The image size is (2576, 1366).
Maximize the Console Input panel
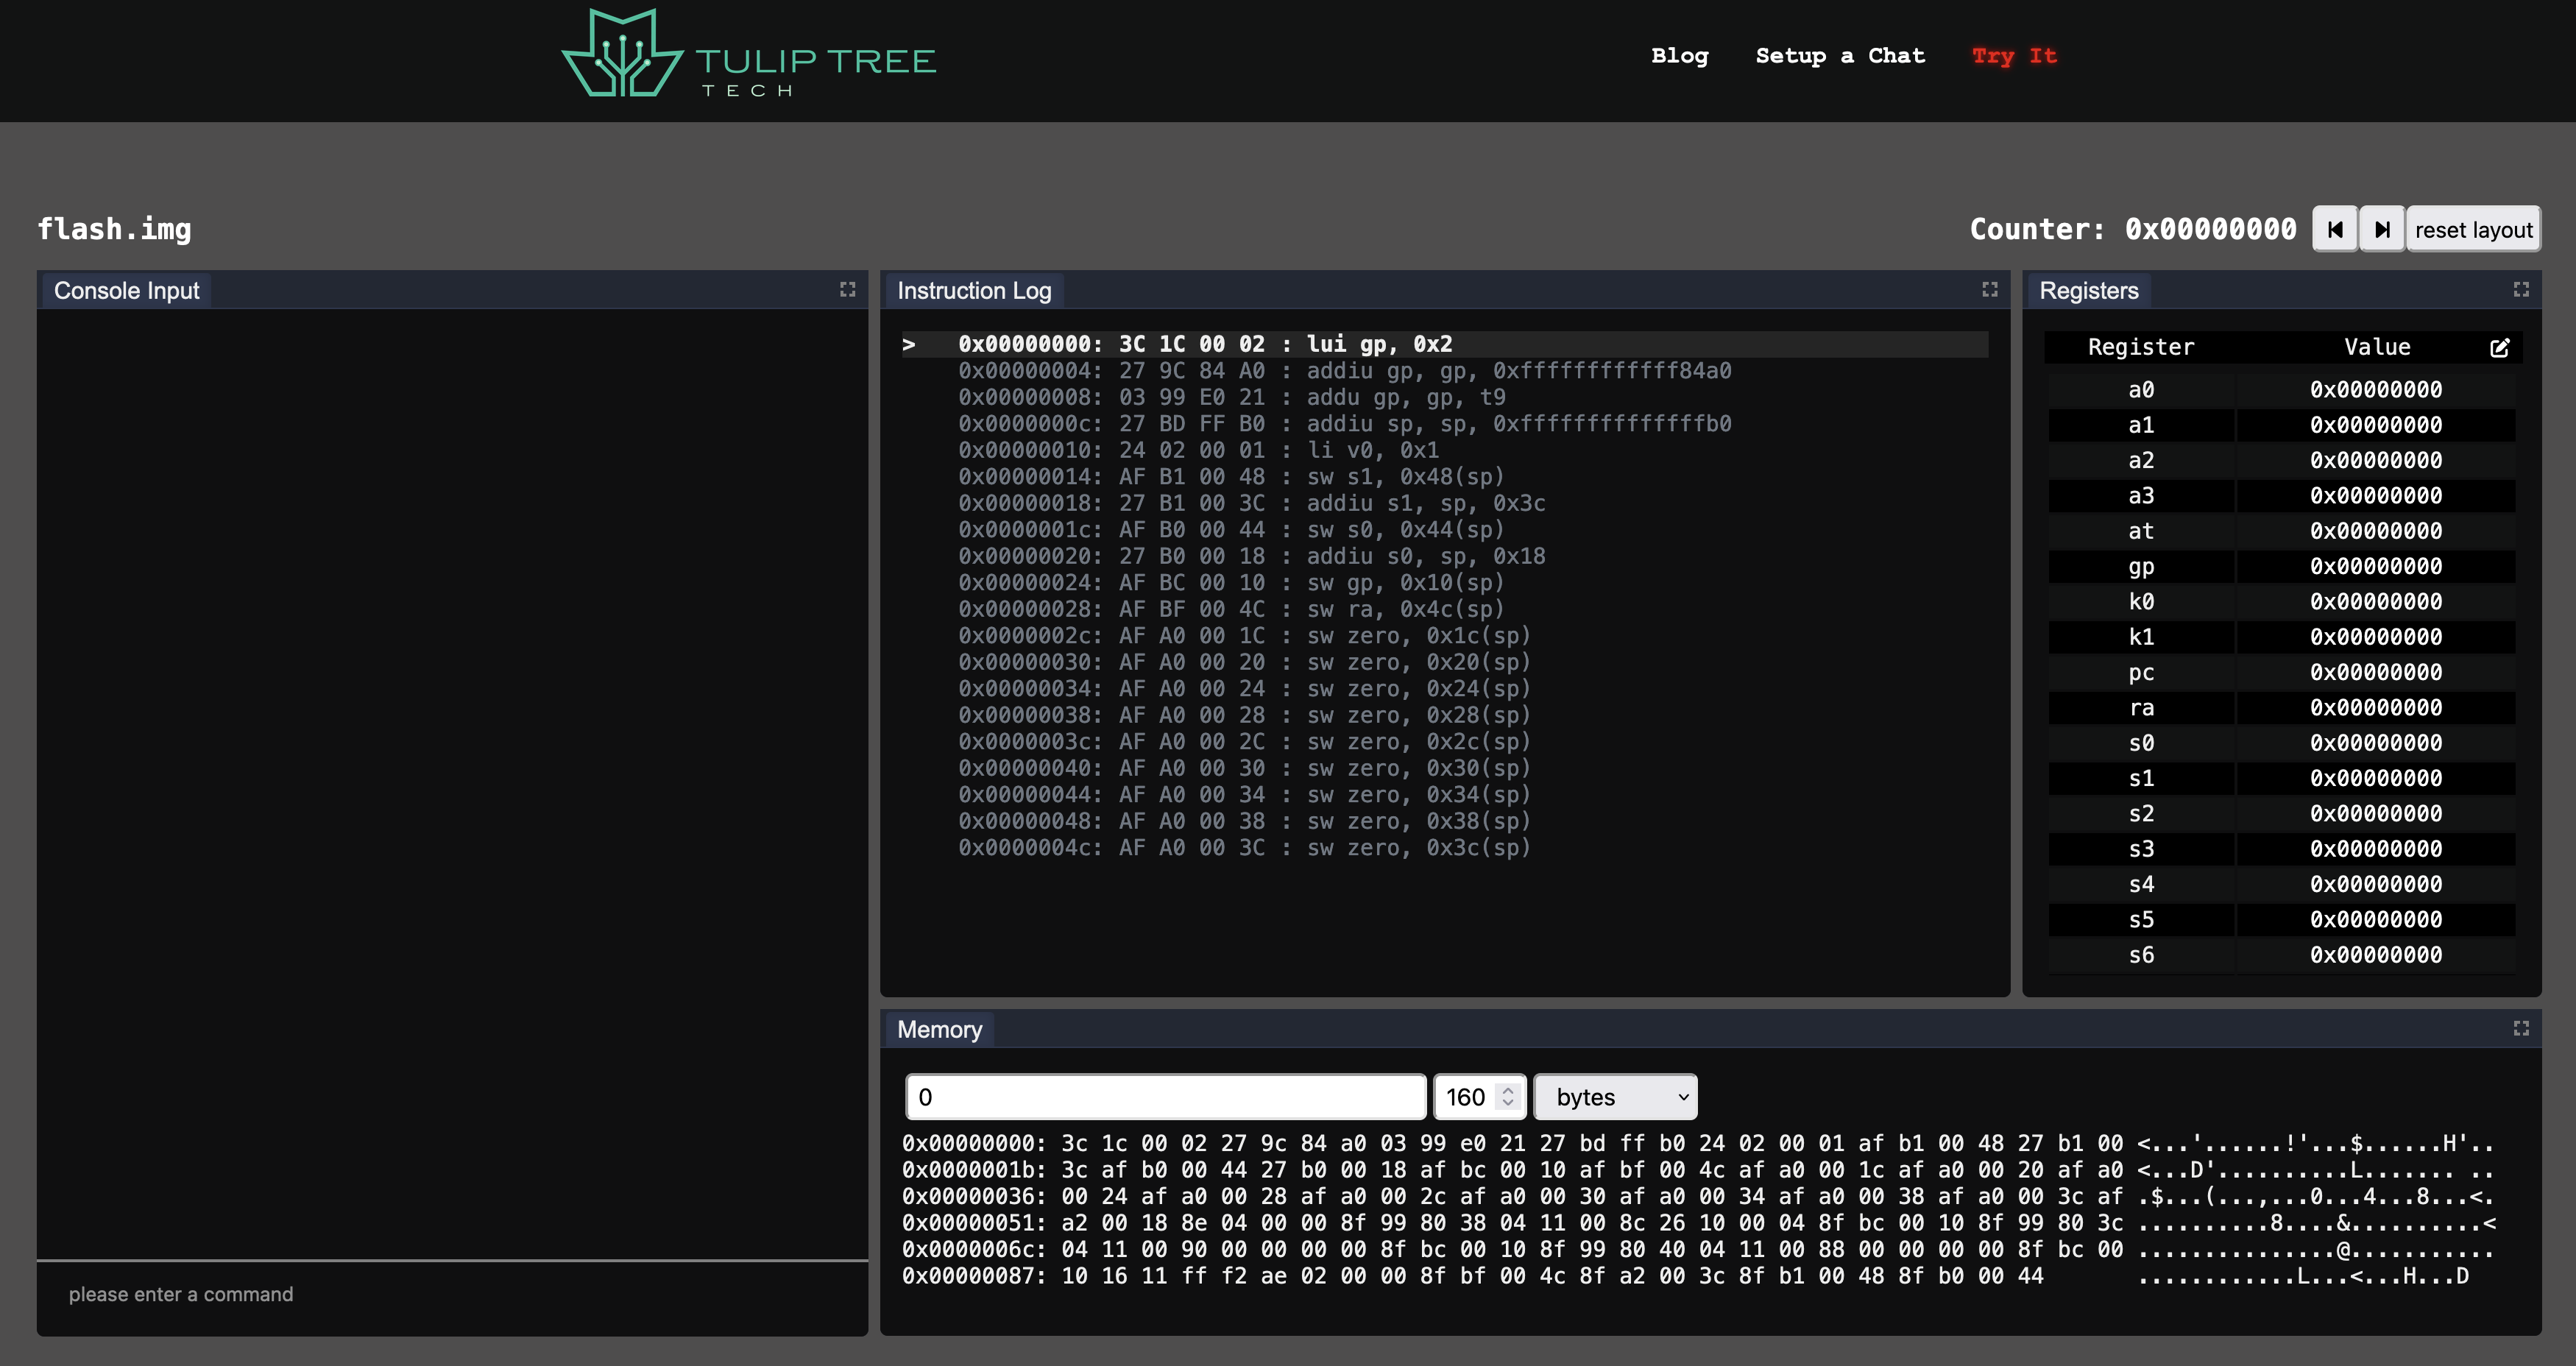click(x=847, y=289)
